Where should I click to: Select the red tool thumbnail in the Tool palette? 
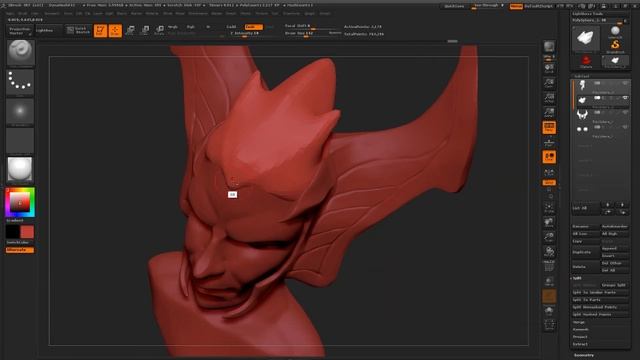point(586,62)
